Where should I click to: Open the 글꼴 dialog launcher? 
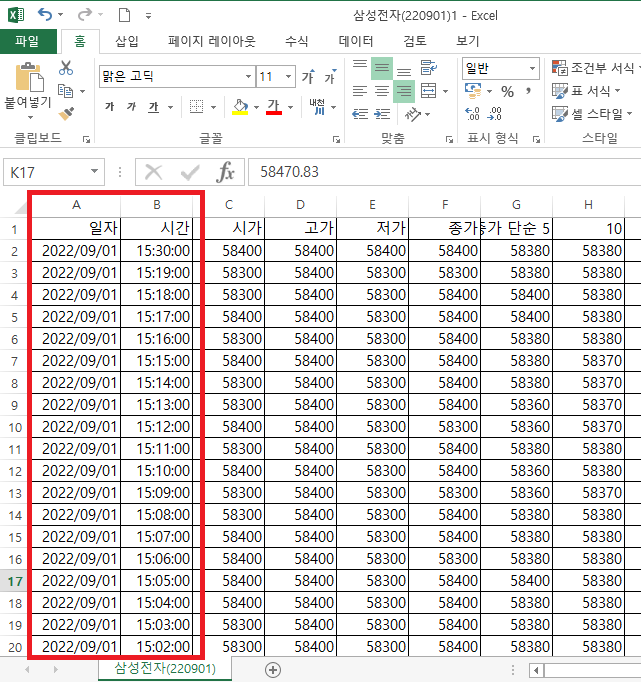(336, 139)
